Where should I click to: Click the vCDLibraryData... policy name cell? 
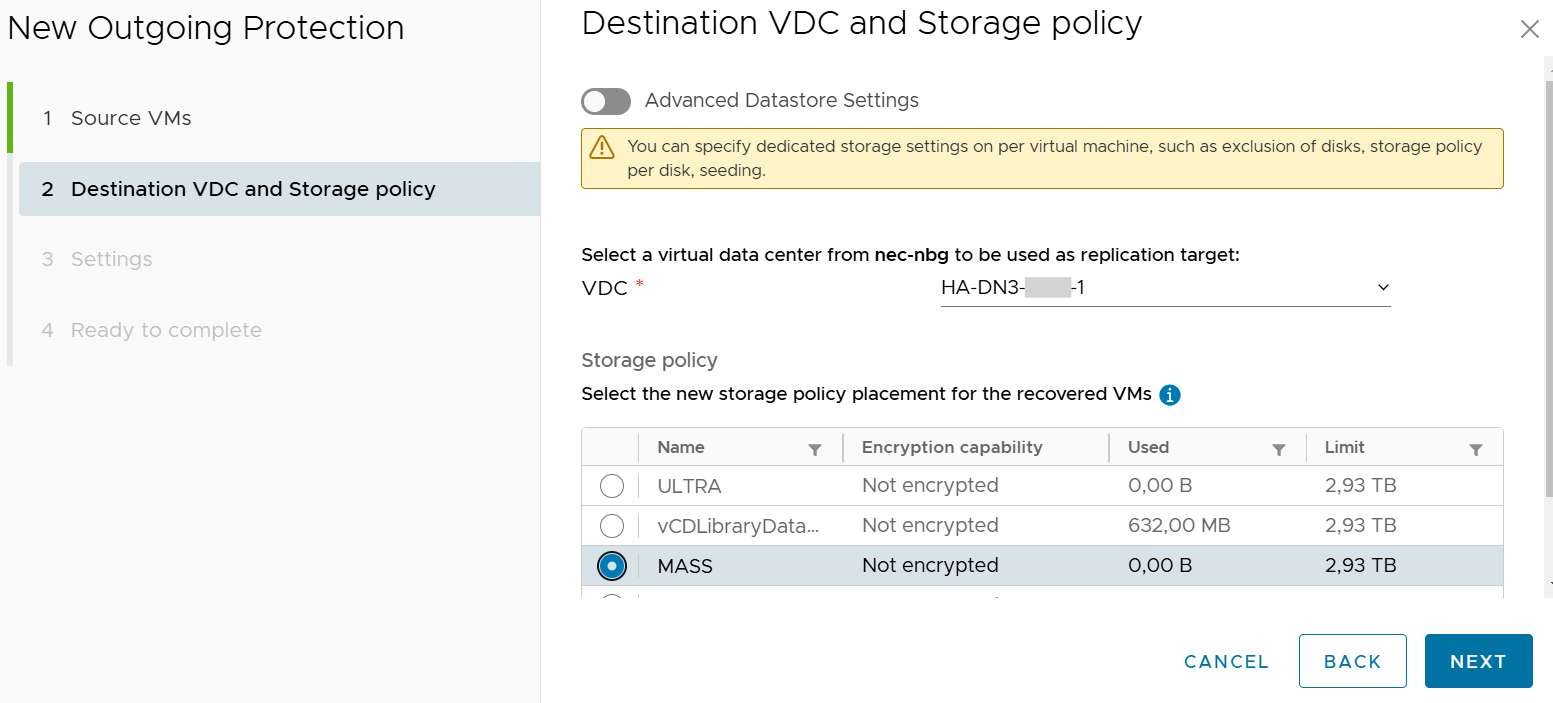click(738, 526)
